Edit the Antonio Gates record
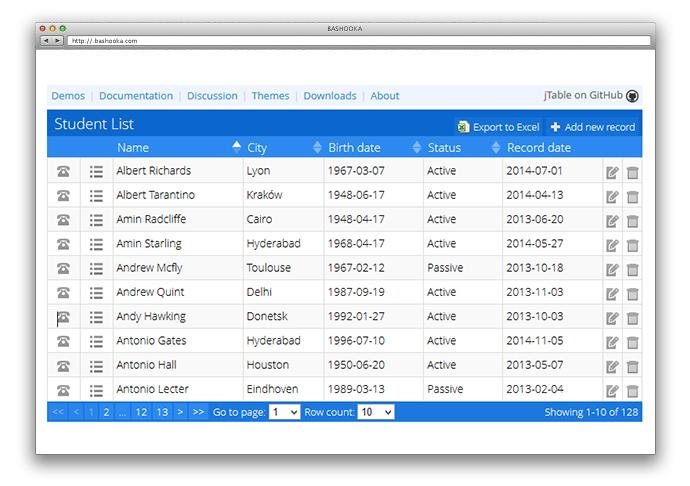The width and height of the screenshot is (690, 486). click(x=612, y=342)
